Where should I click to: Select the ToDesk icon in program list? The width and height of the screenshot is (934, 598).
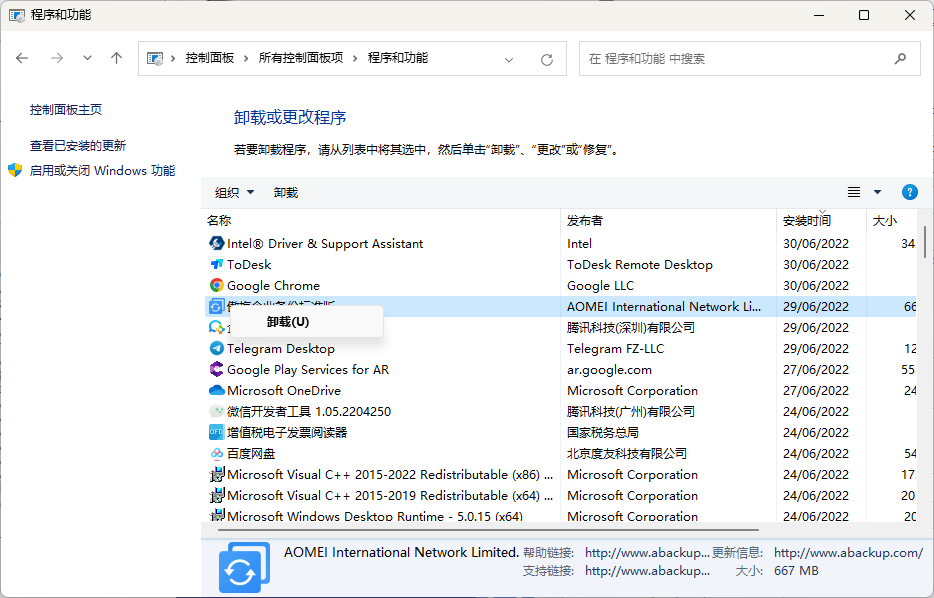[x=217, y=264]
